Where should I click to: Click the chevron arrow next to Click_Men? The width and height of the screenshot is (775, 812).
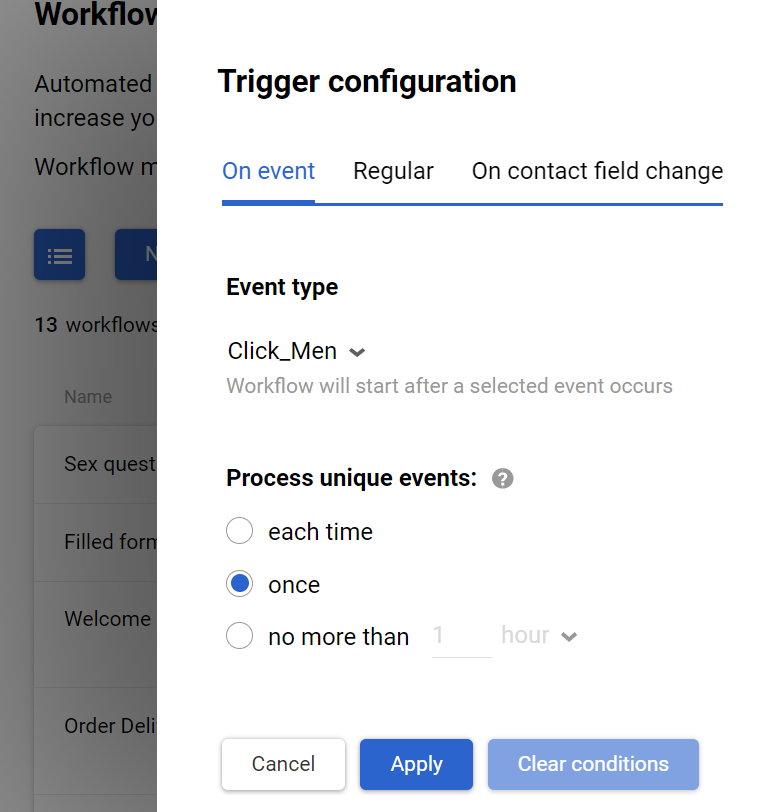coord(358,352)
